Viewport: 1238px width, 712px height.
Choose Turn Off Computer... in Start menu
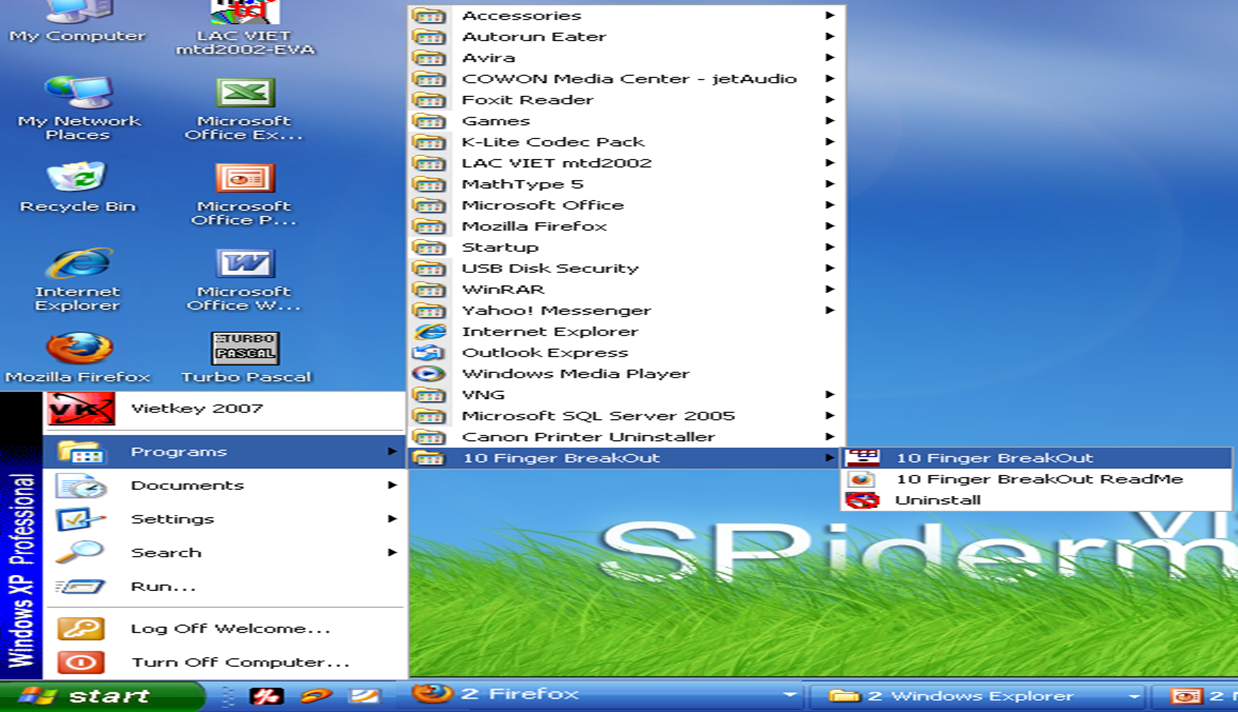[x=225, y=662]
